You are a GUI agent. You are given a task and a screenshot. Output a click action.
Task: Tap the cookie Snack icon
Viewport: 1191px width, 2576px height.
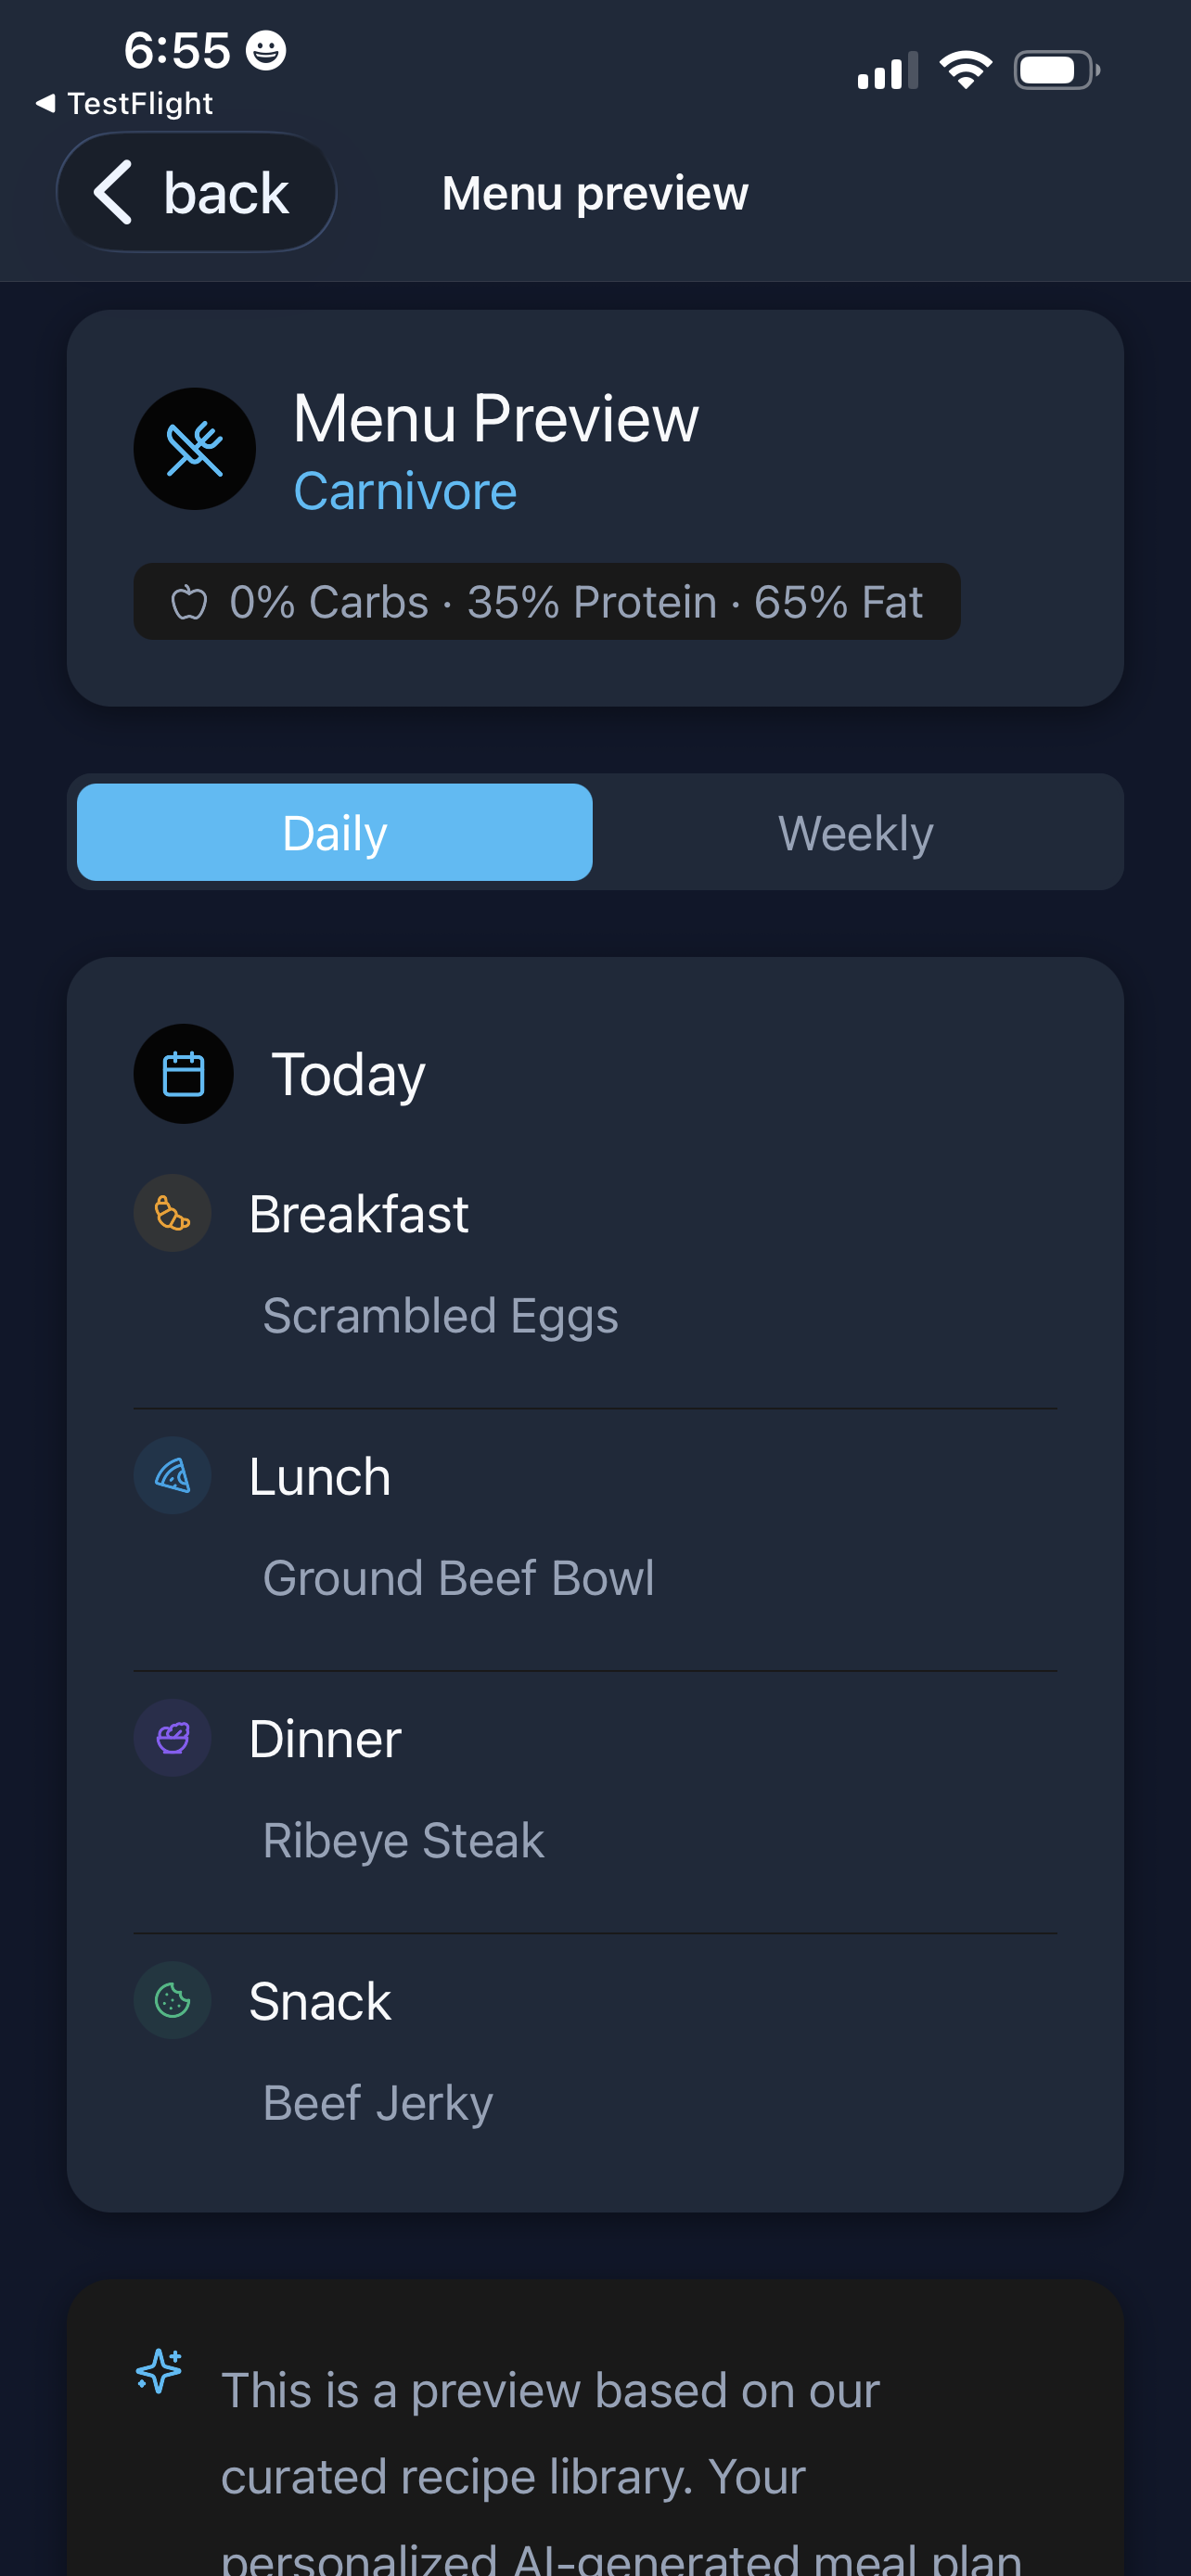click(x=172, y=2000)
